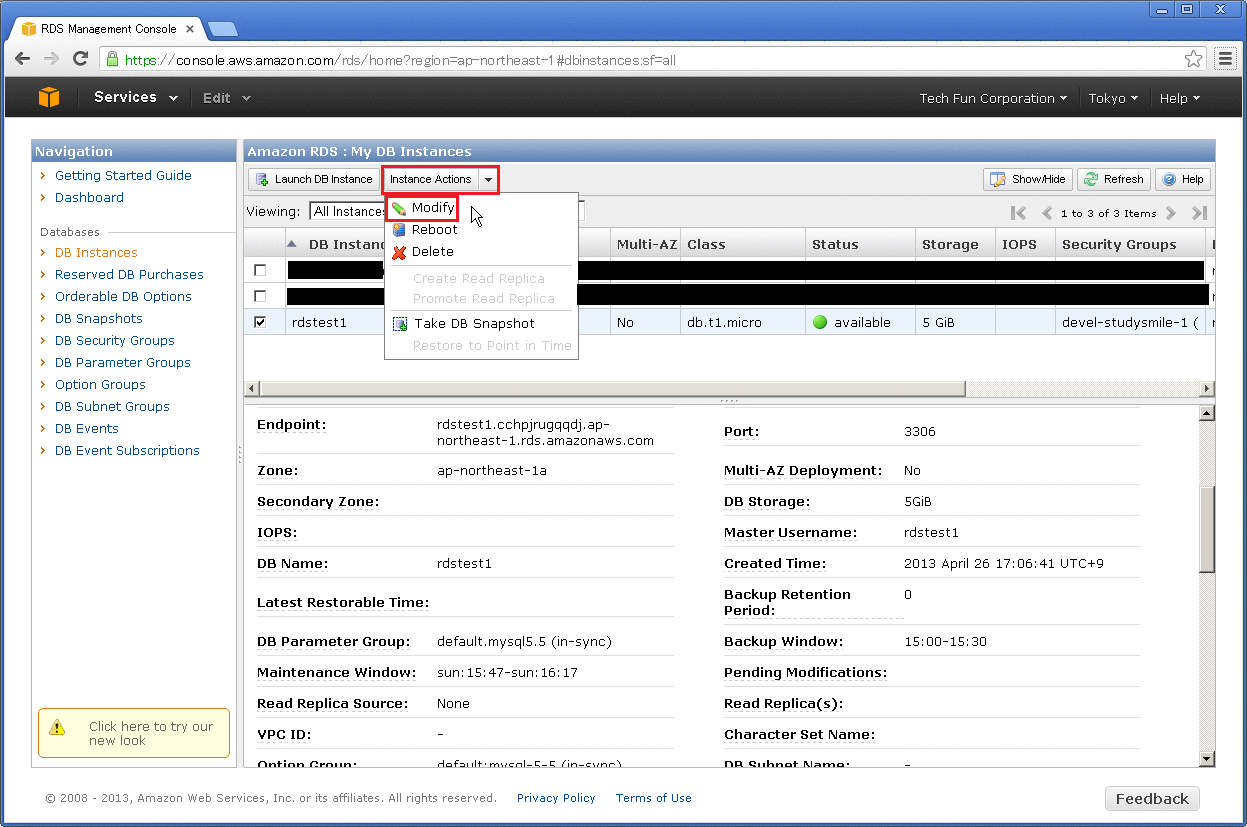The image size is (1247, 827).
Task: Open the Services dropdown
Action: 135,98
